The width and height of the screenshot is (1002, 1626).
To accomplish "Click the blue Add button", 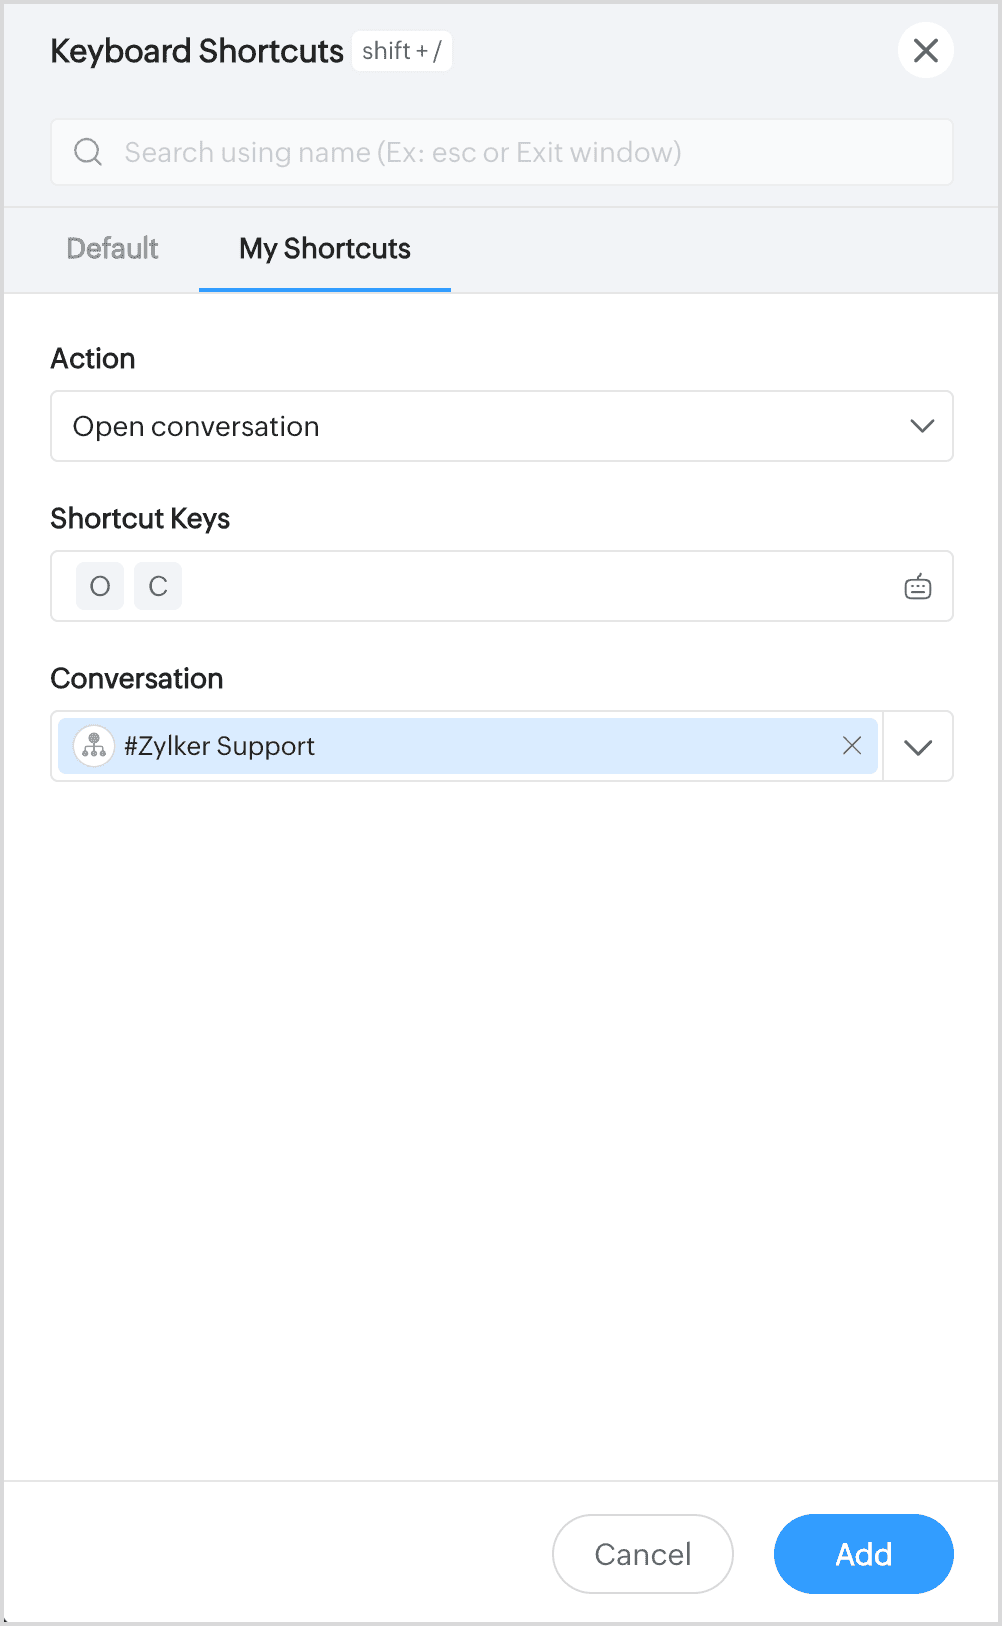I will (x=863, y=1553).
